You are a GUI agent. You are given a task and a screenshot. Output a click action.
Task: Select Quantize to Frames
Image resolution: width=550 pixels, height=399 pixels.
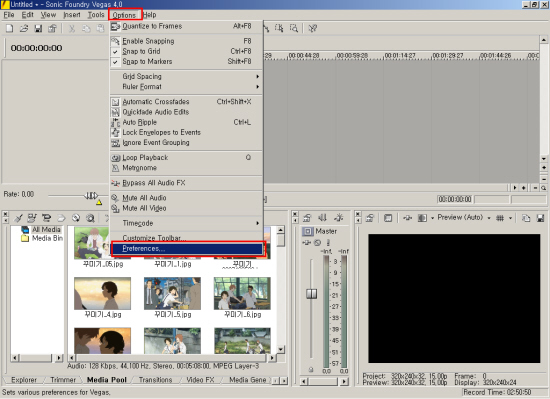186,26
